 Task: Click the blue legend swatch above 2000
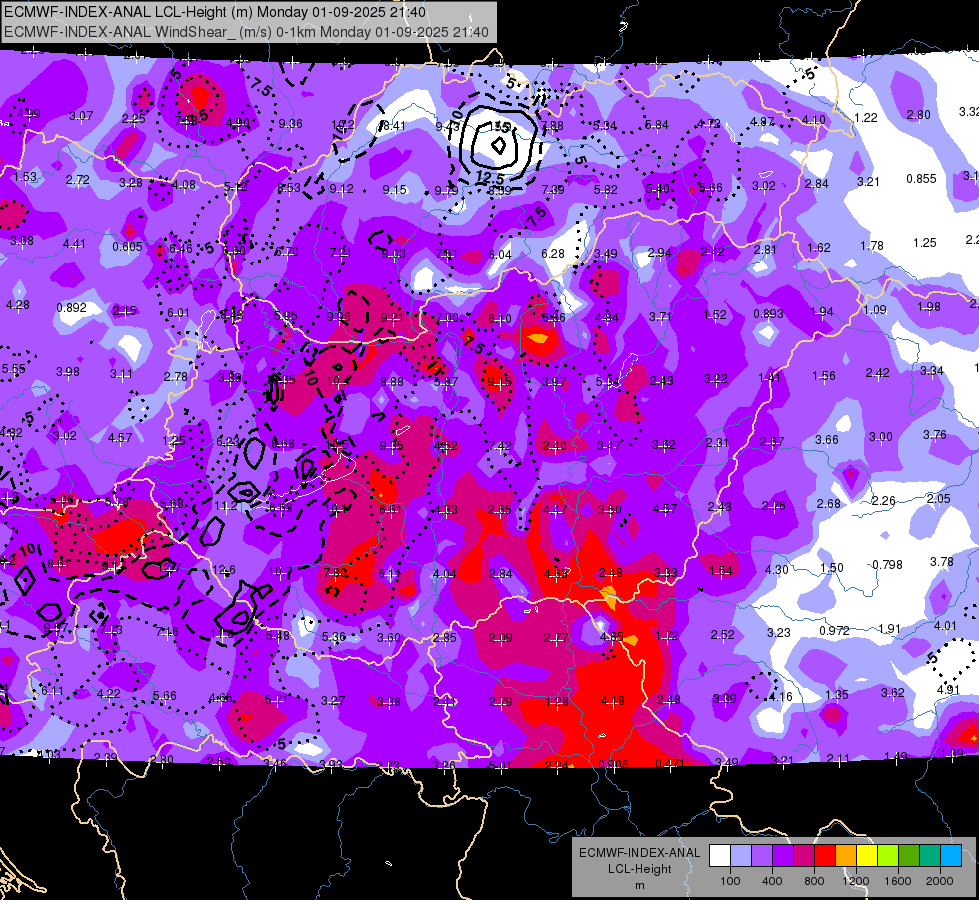(x=951, y=855)
